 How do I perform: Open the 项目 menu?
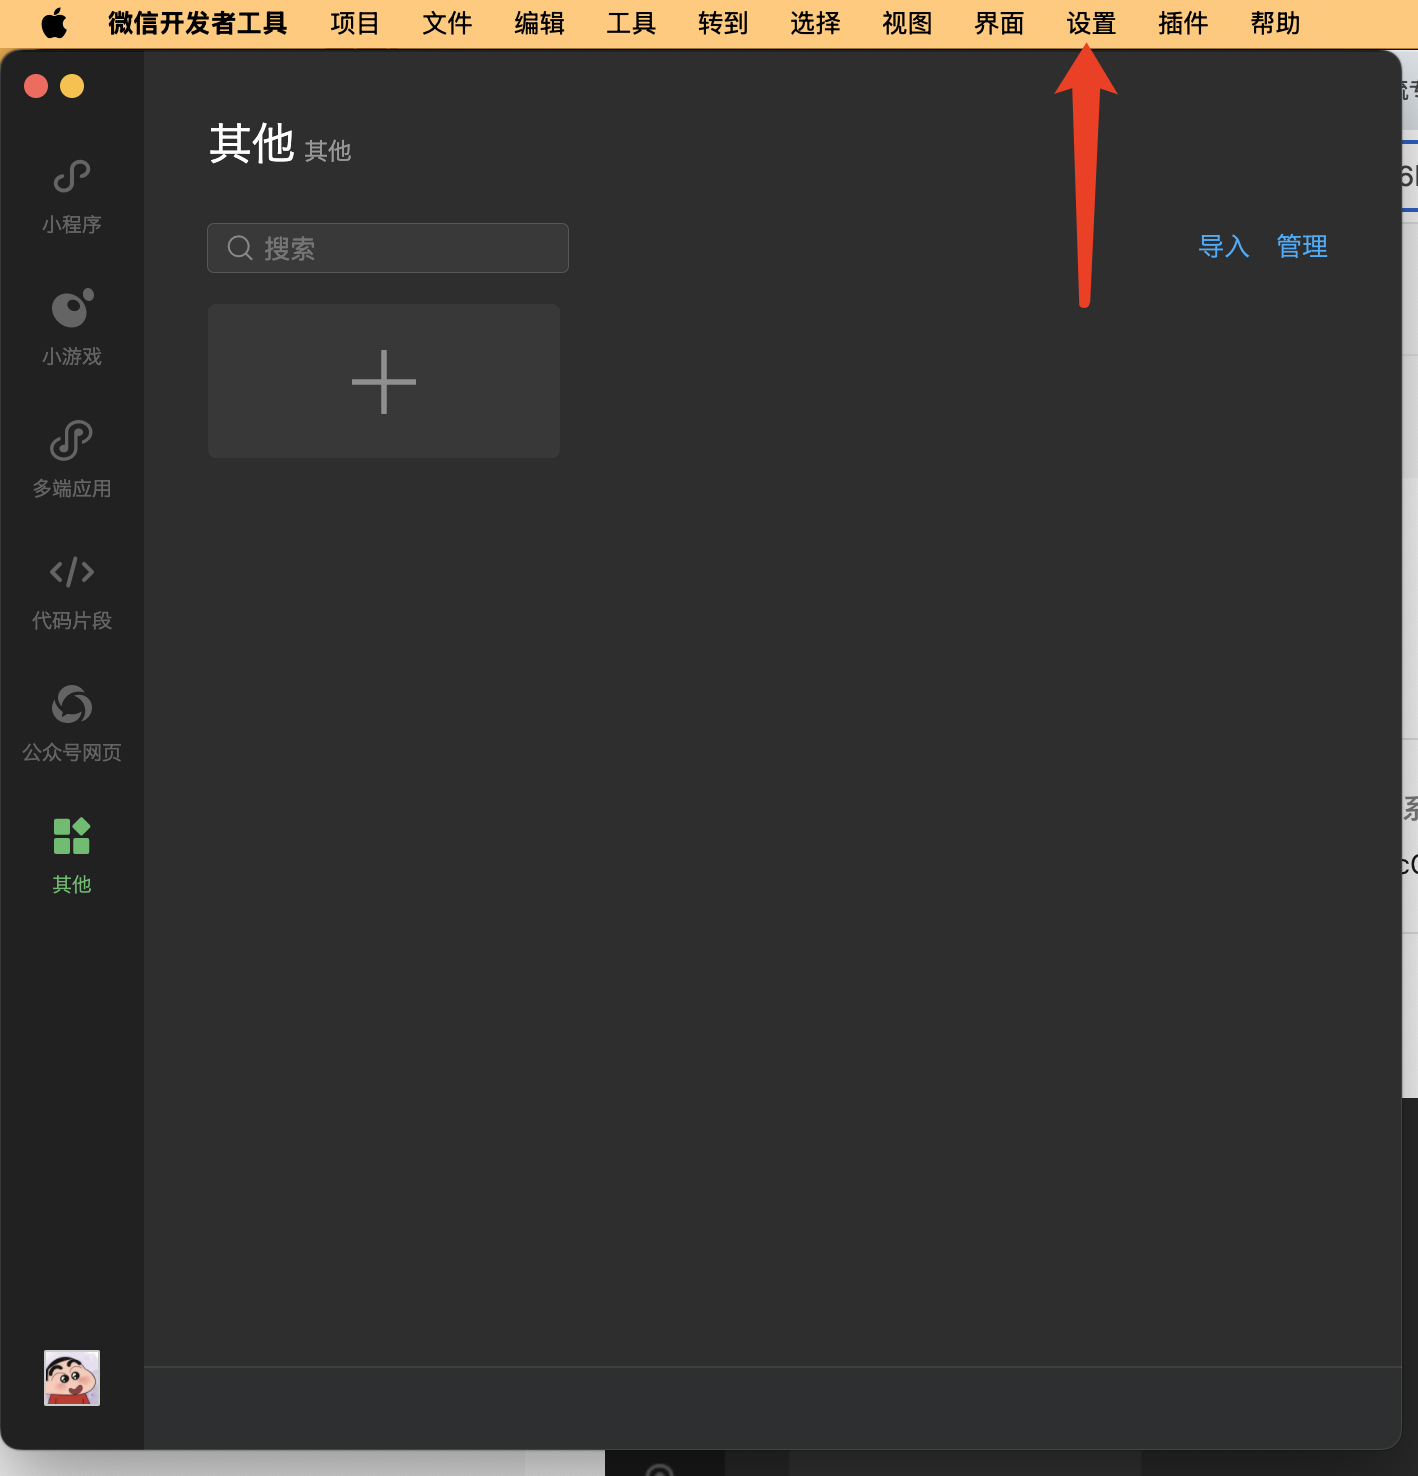pos(355,23)
